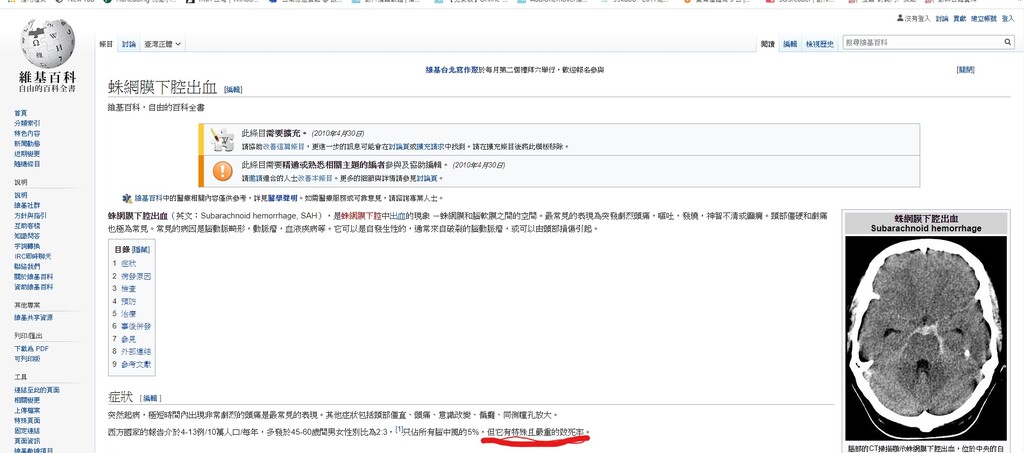Image resolution: width=1024 pixels, height=453 pixels.
Task: Click 隨機條目 in the left sidebar
Action: (x=27, y=163)
